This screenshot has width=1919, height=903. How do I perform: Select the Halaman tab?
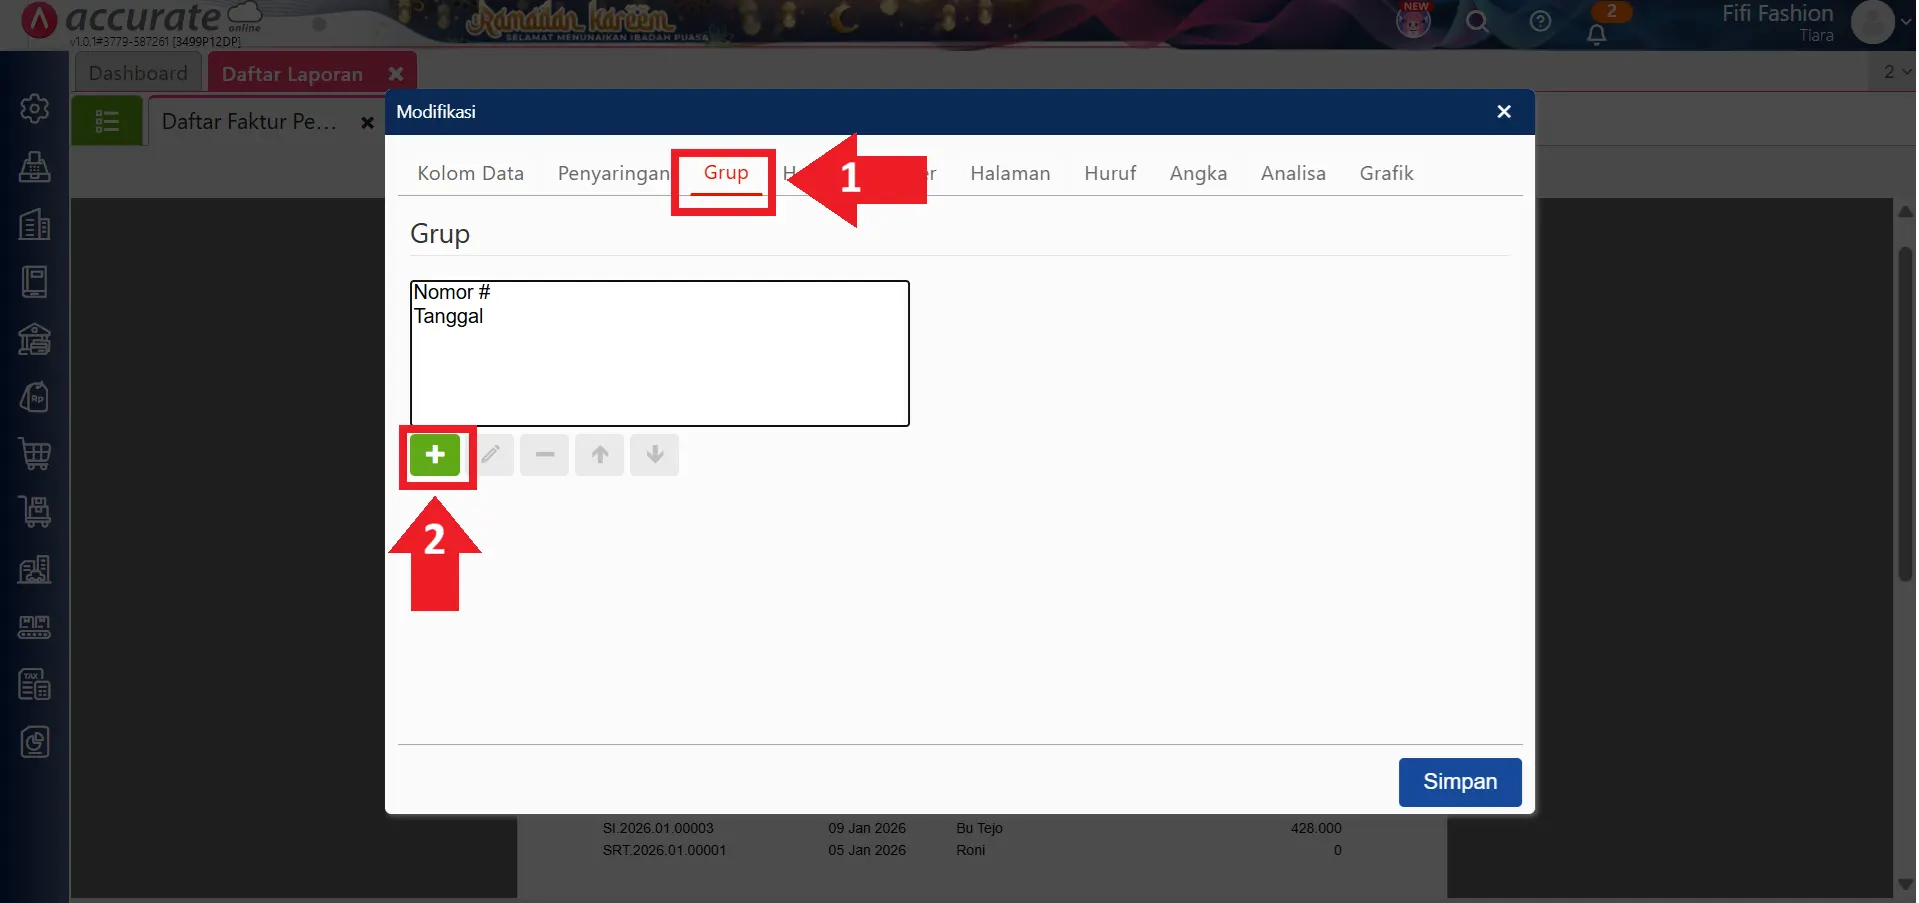click(1010, 173)
